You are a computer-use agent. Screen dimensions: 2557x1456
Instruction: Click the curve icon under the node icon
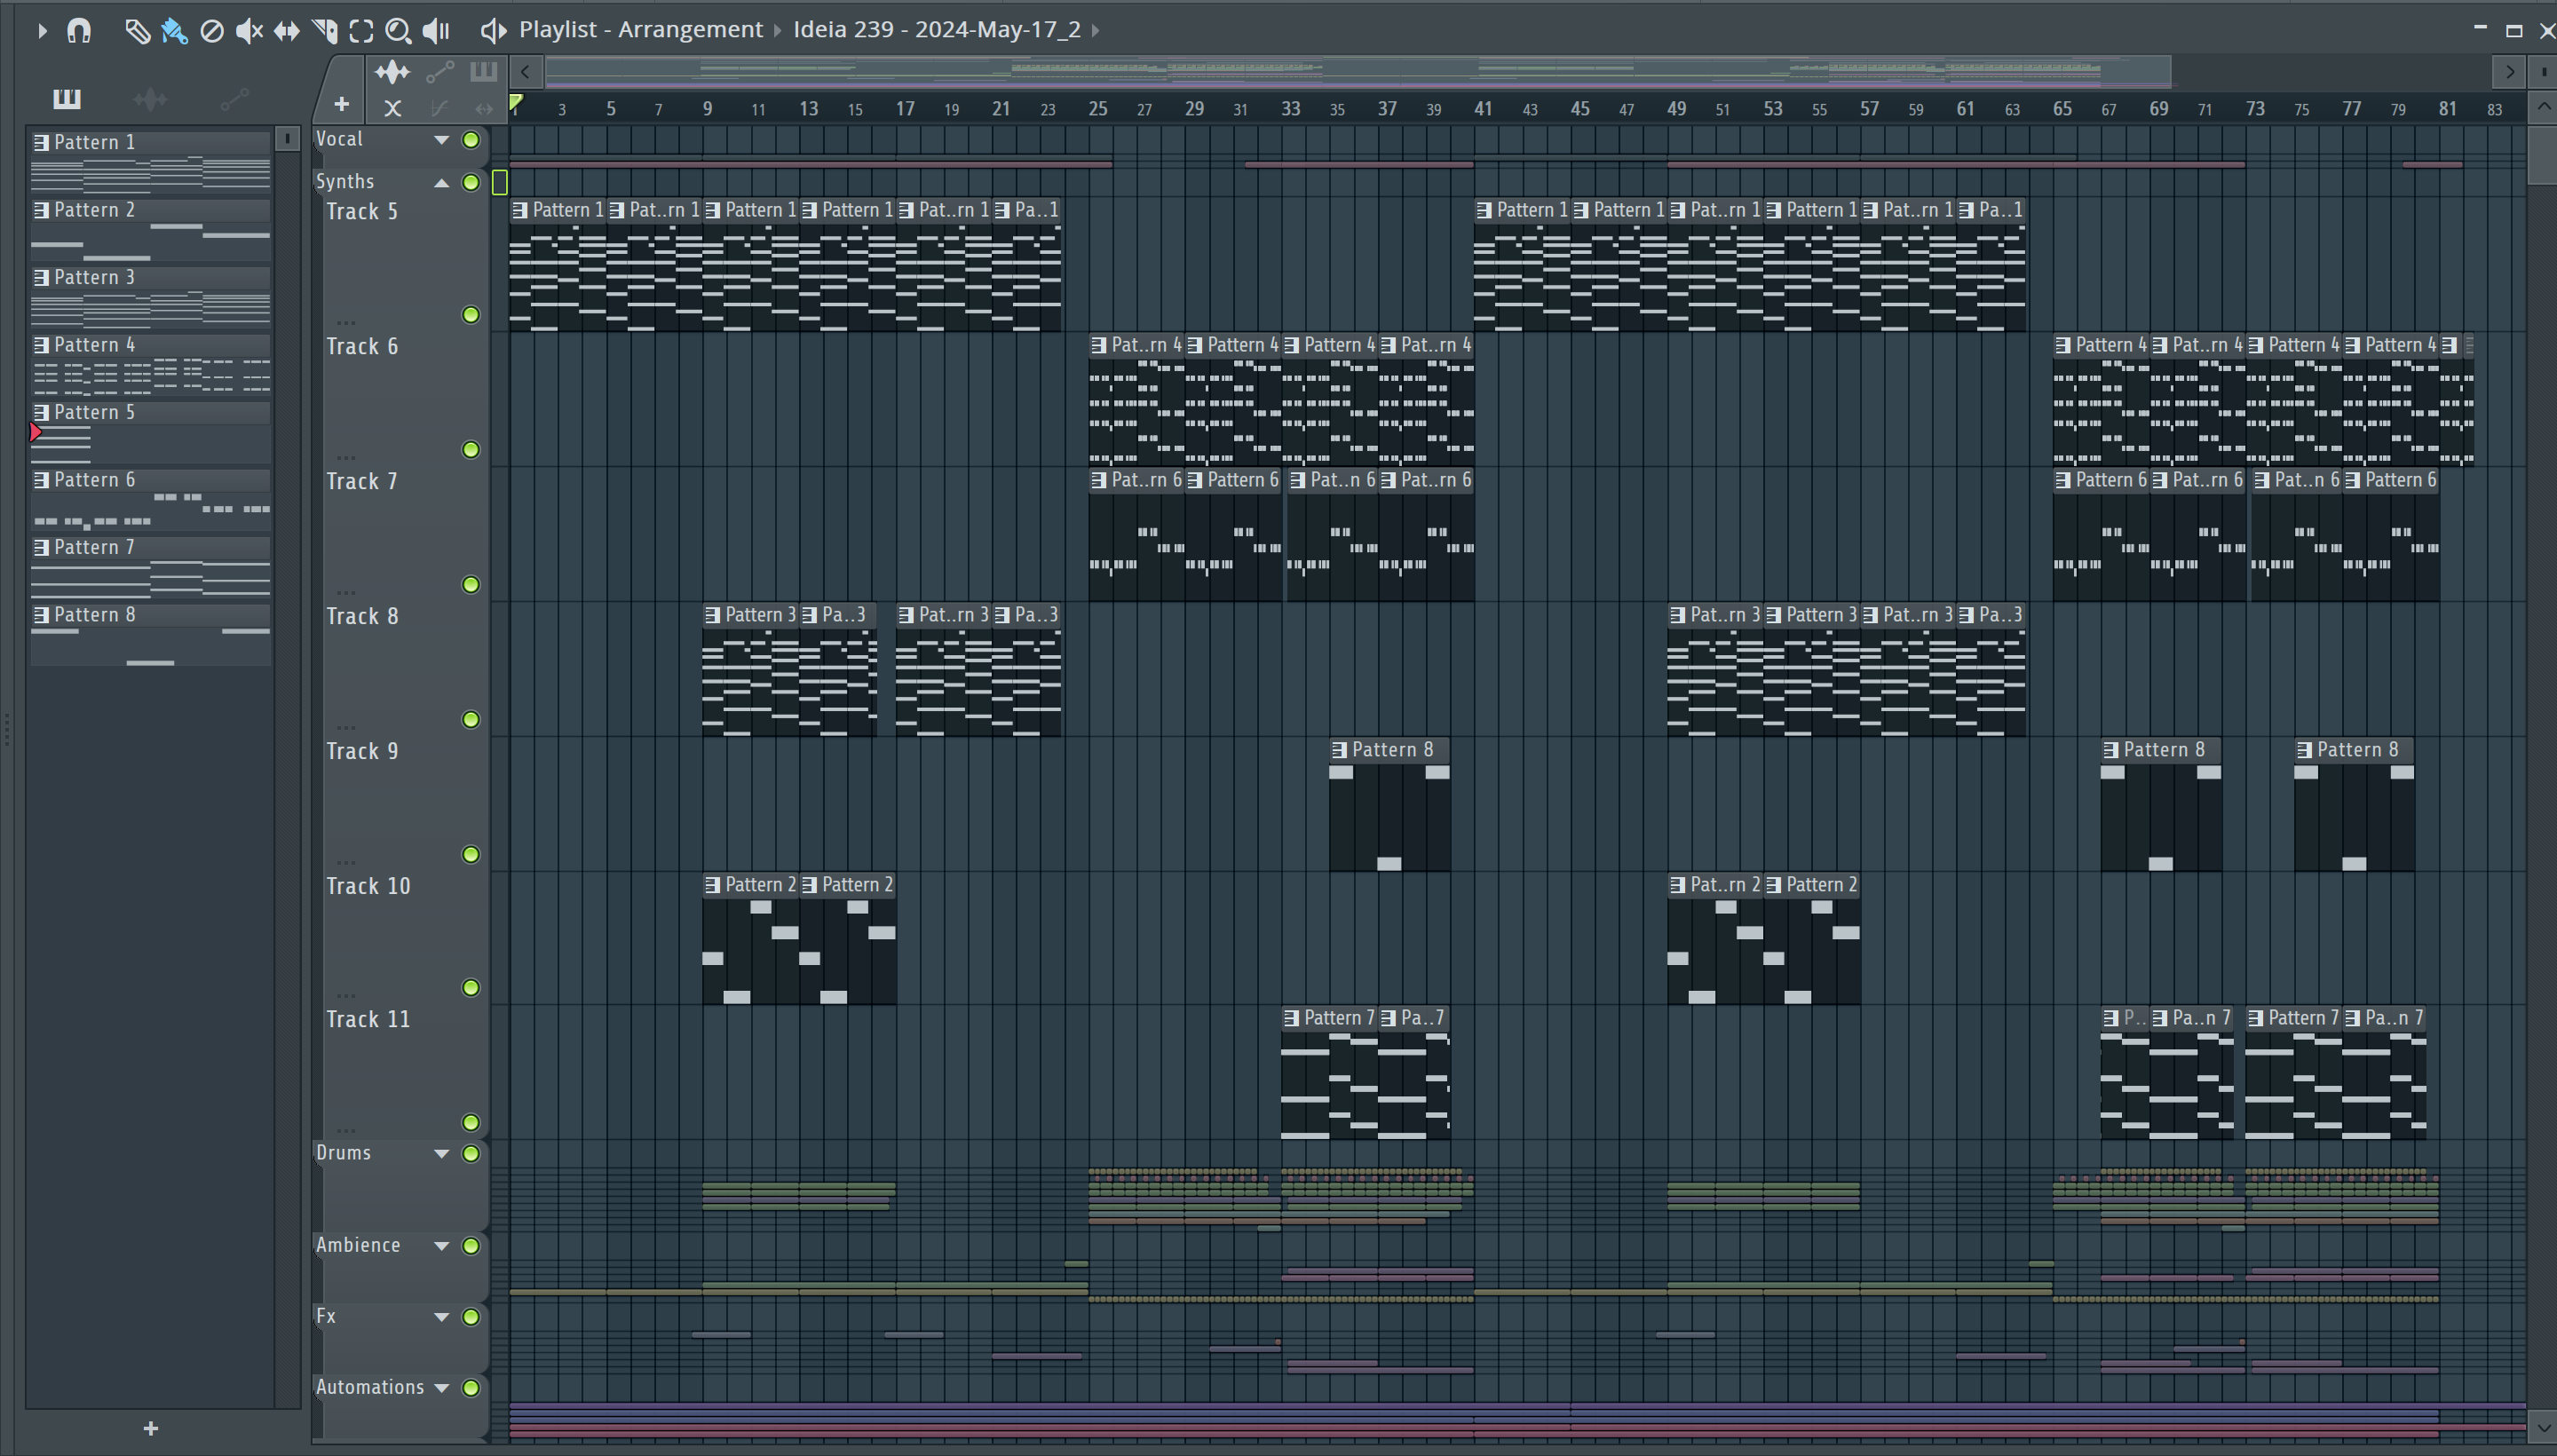(439, 108)
